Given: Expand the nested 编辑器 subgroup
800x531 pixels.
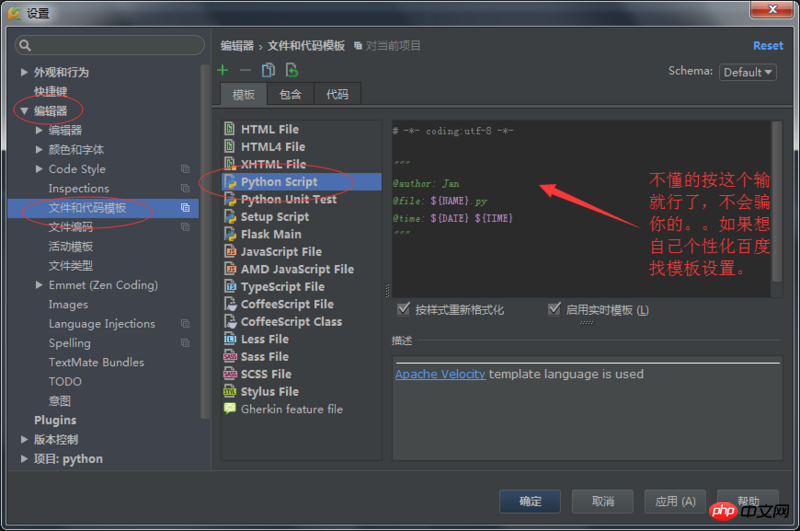Looking at the screenshot, I should tap(39, 130).
